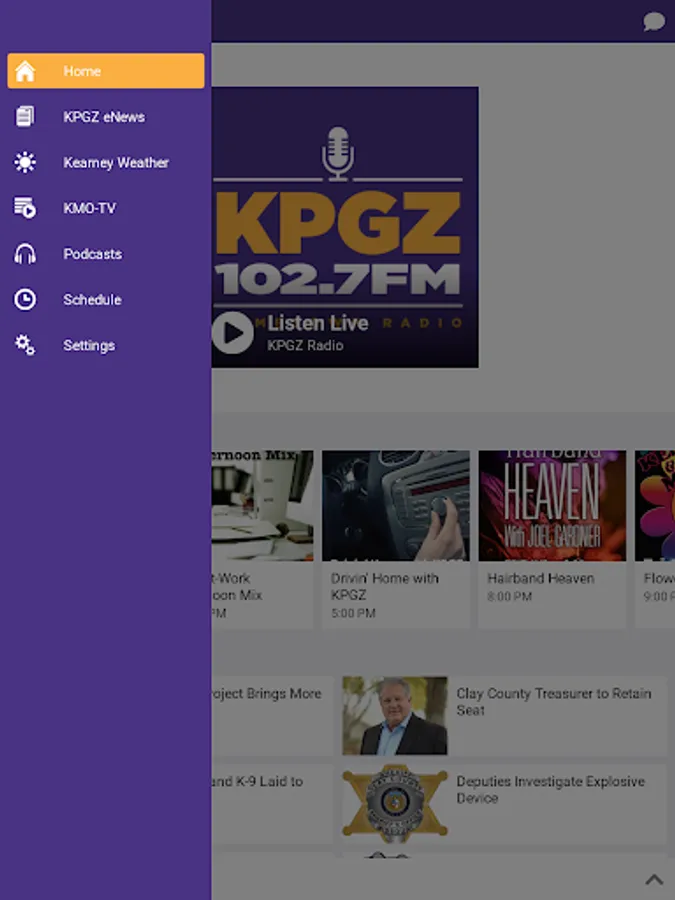The image size is (675, 900).
Task: Click 'Listen Live' text
Action: tap(317, 323)
